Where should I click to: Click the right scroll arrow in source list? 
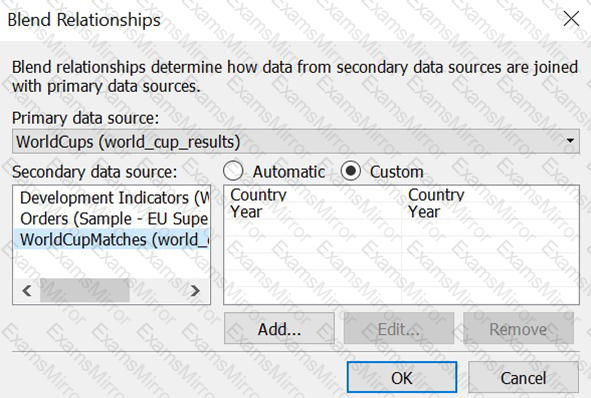(195, 291)
